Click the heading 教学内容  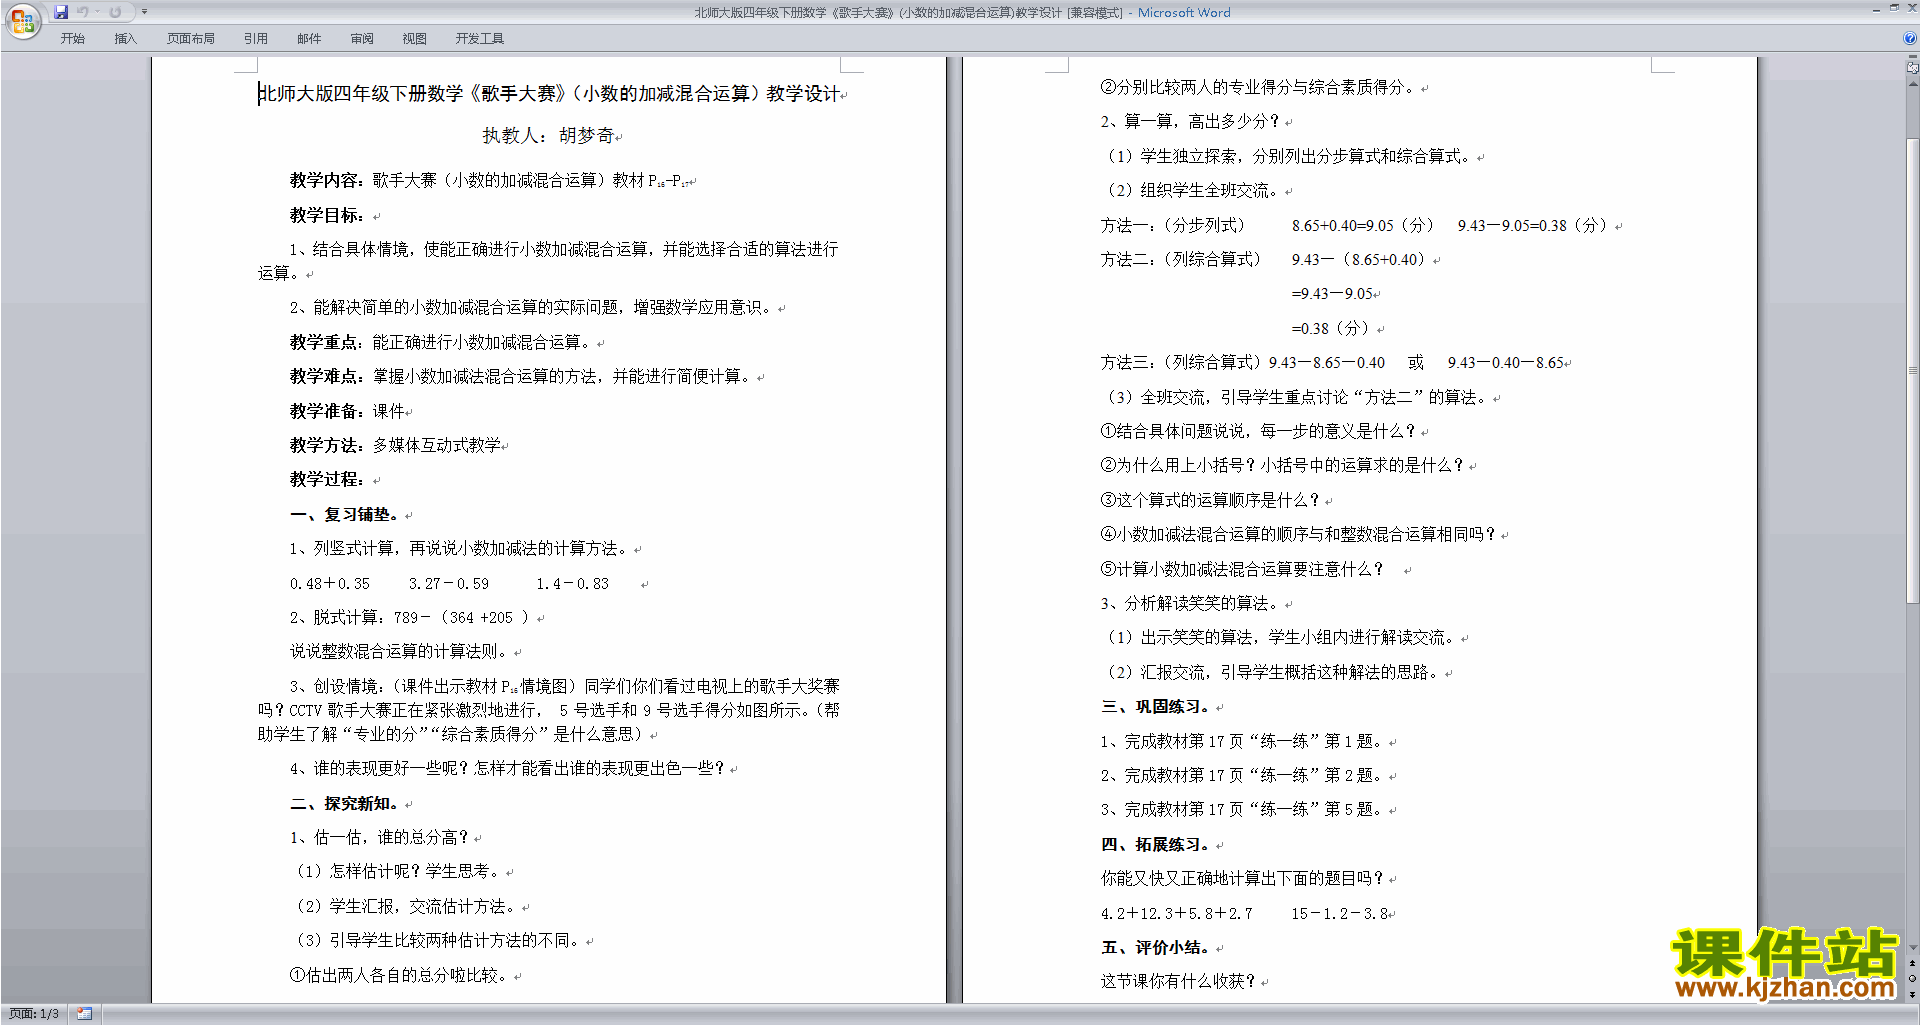326,181
